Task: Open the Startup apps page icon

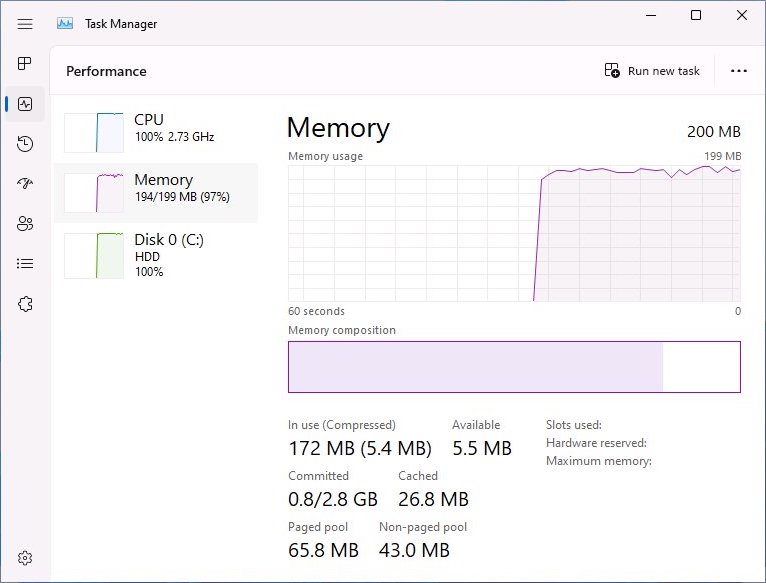Action: click(x=25, y=183)
